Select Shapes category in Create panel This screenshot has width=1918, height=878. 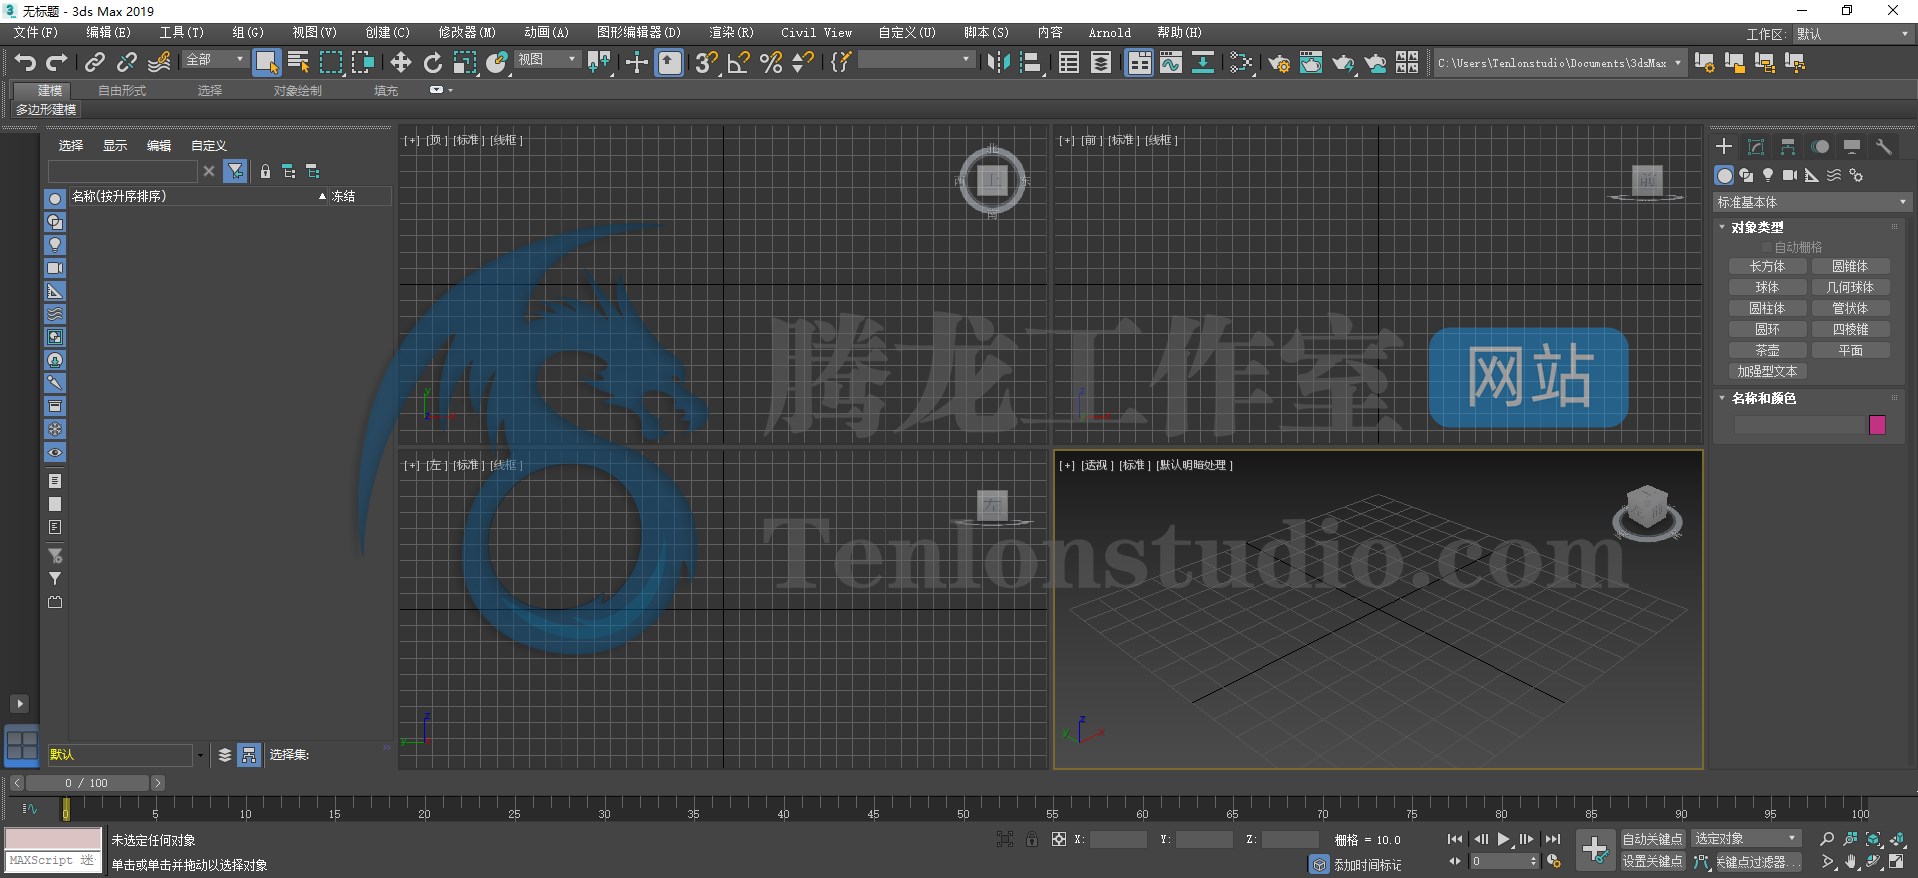pyautogui.click(x=1746, y=175)
